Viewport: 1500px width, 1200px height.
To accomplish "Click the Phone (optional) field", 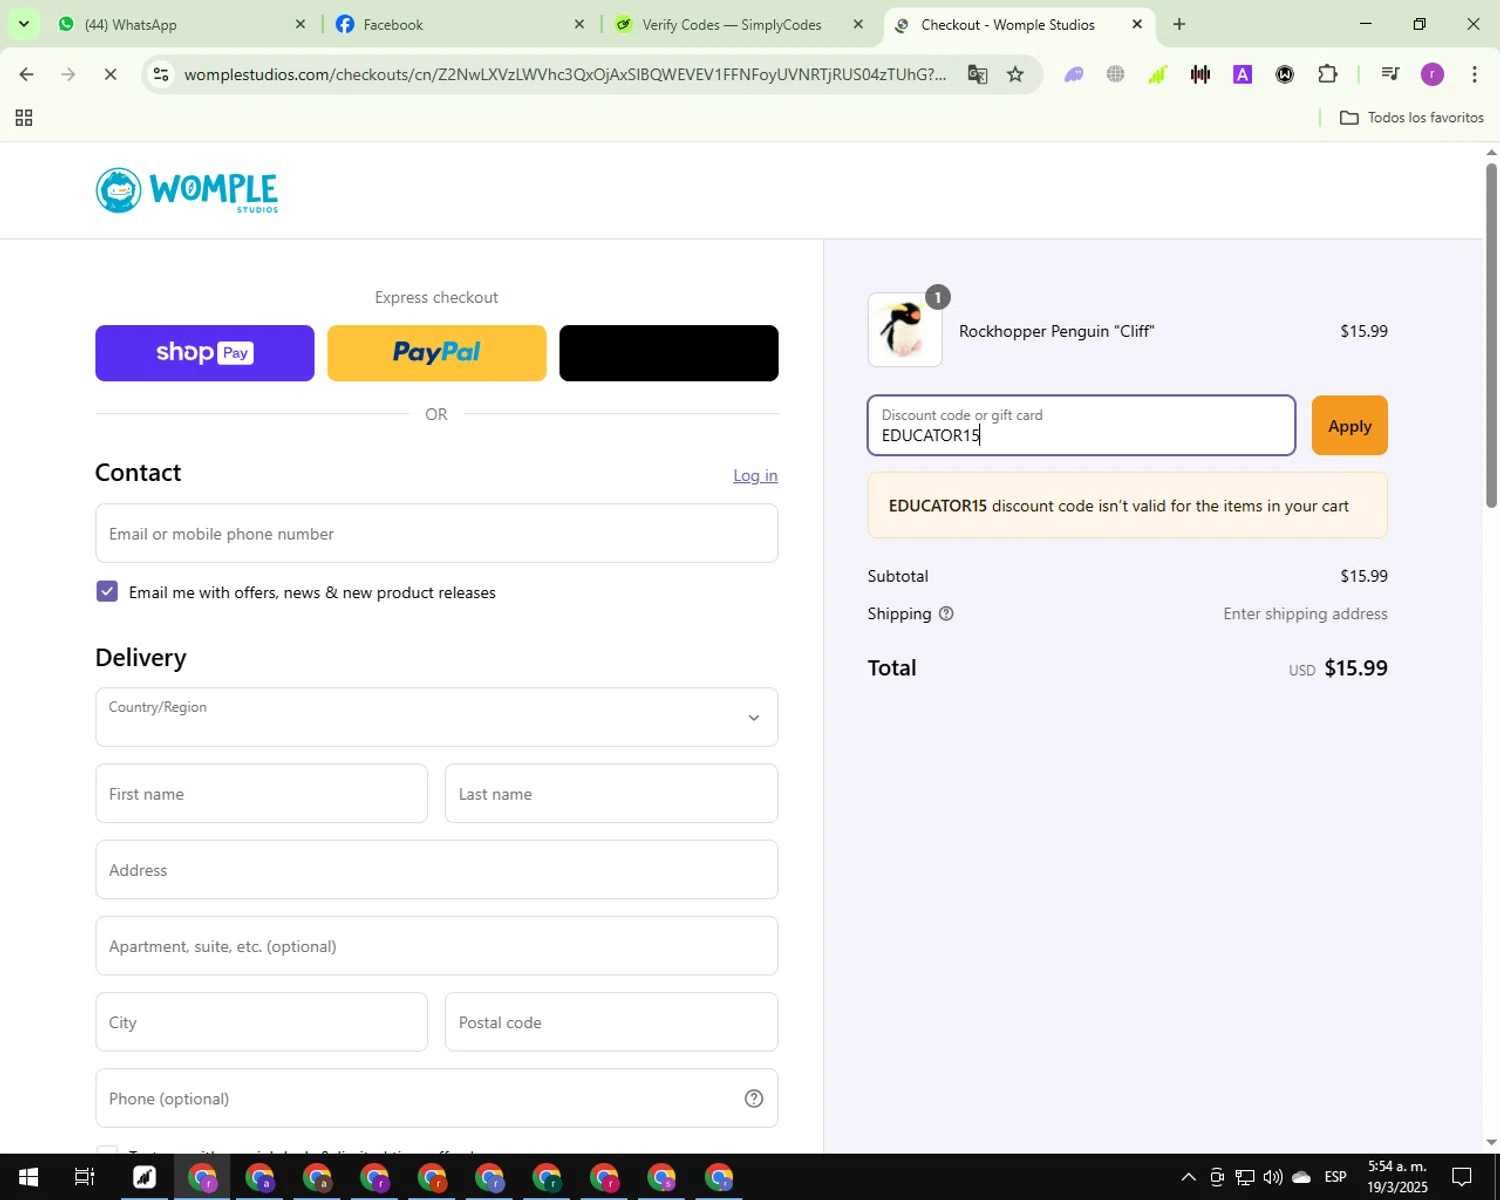I will (437, 1098).
